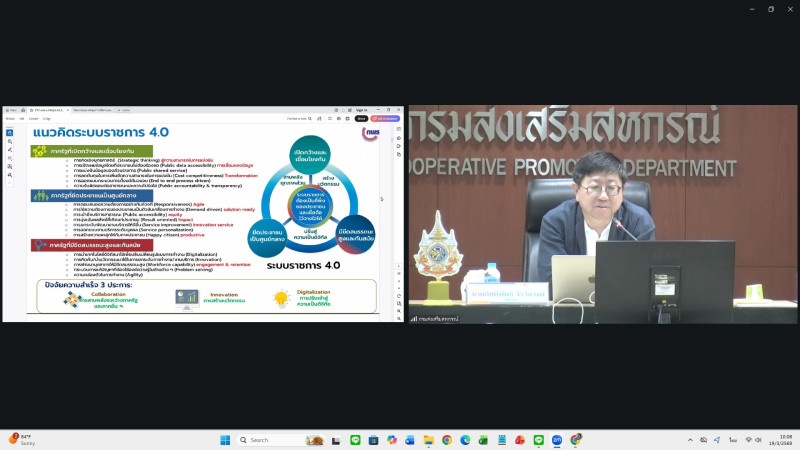The image size is (800, 450).
Task: Select the top blue tool in the left sidebar
Action: pos(10,132)
